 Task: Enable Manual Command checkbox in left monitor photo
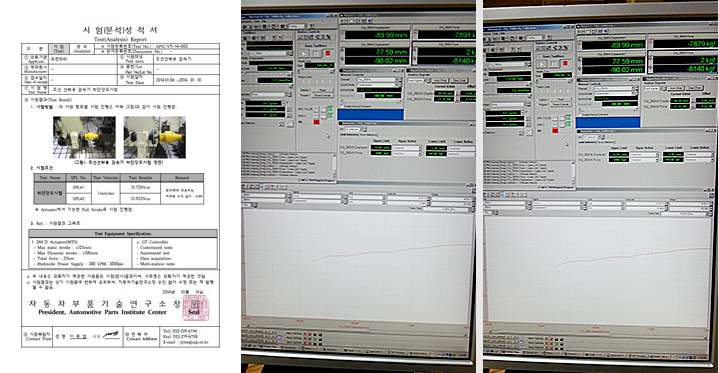click(342, 106)
